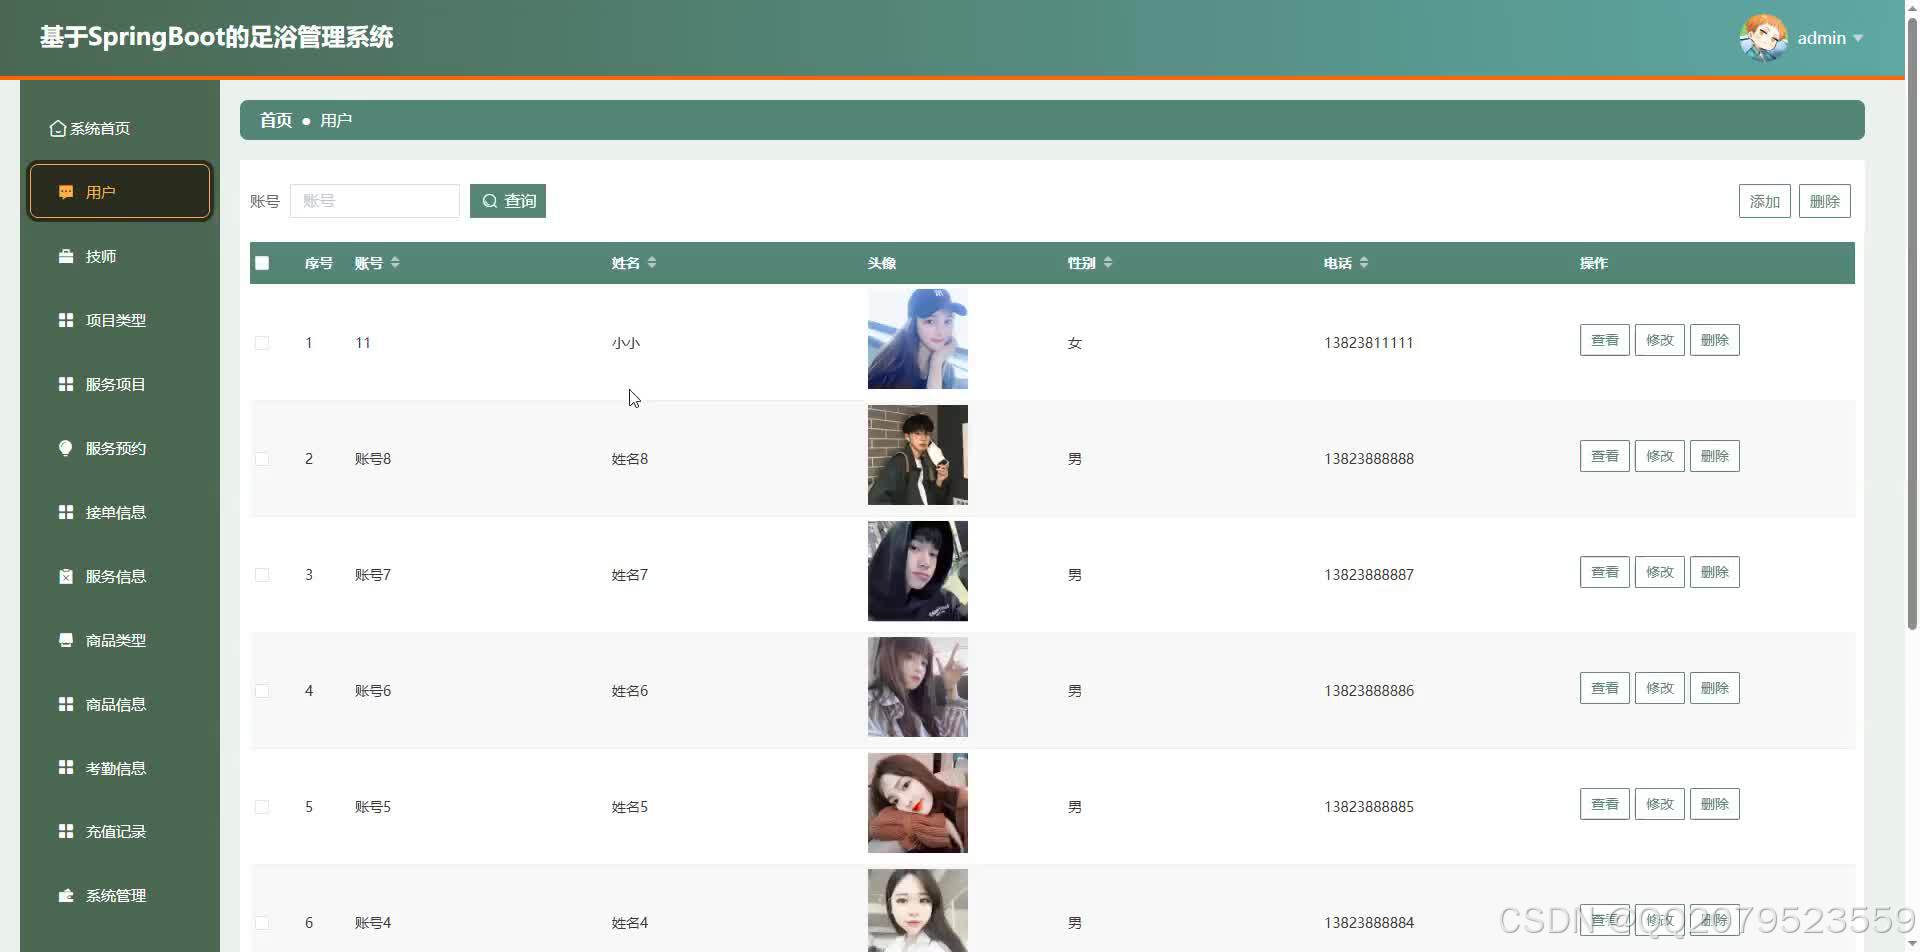1920x952 pixels.
Task: Open the admin dropdown arrow
Action: (1858, 38)
